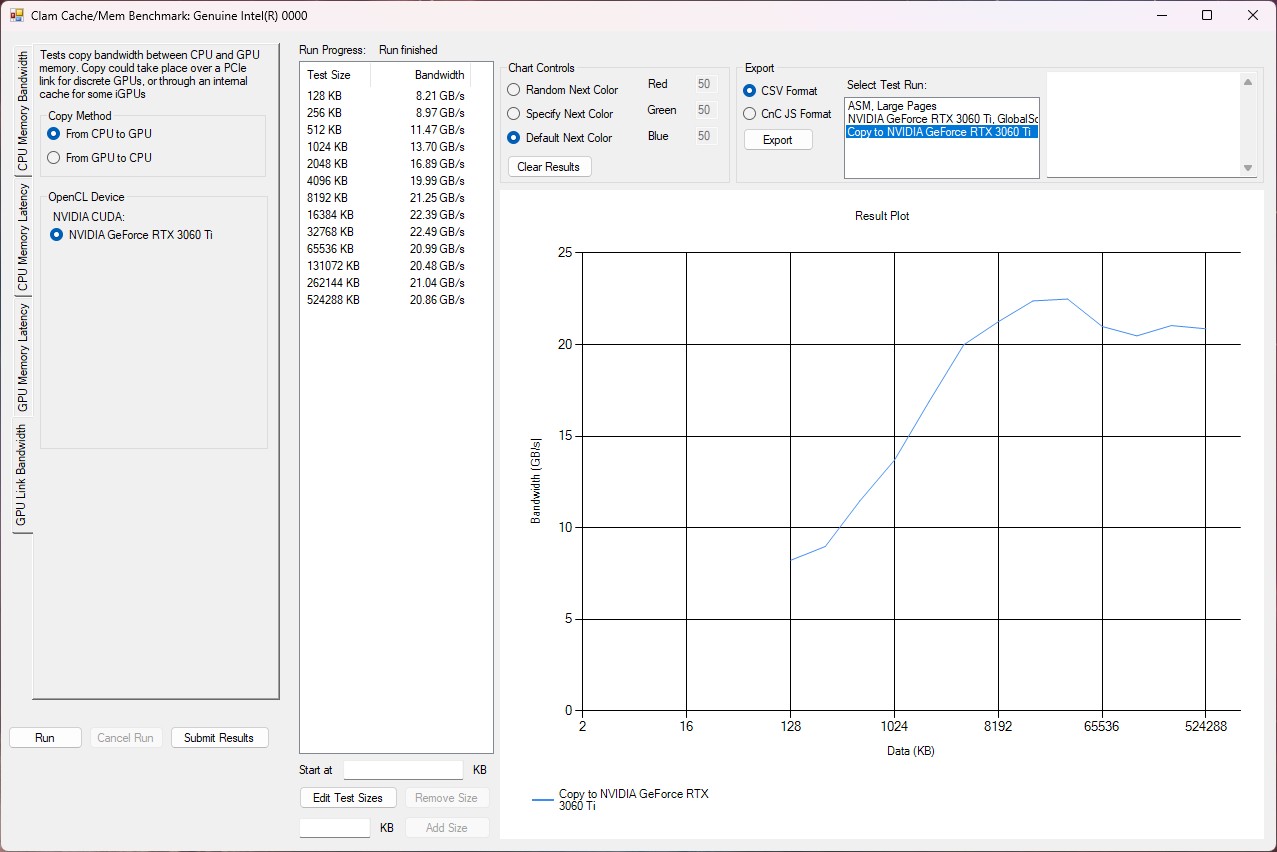This screenshot has height=852, width=1277.
Task: Choose Specify Next Color option
Action: (560, 114)
